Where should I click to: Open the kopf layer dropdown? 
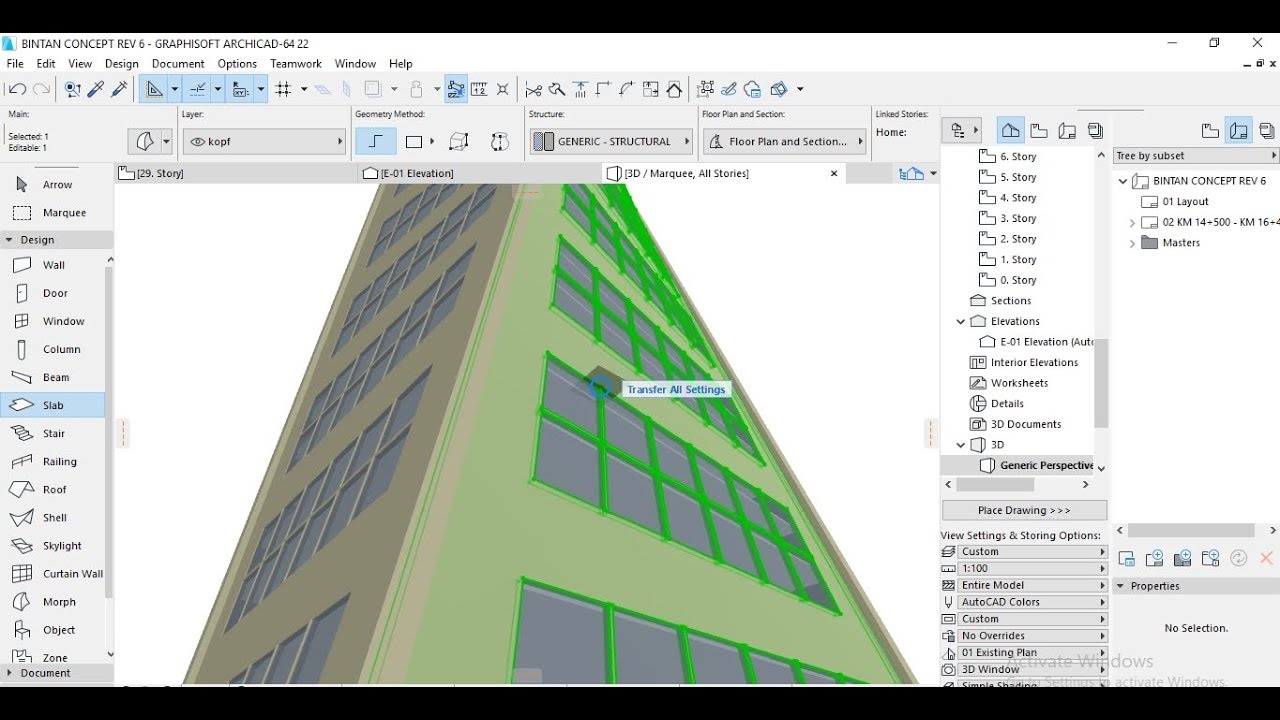point(264,142)
